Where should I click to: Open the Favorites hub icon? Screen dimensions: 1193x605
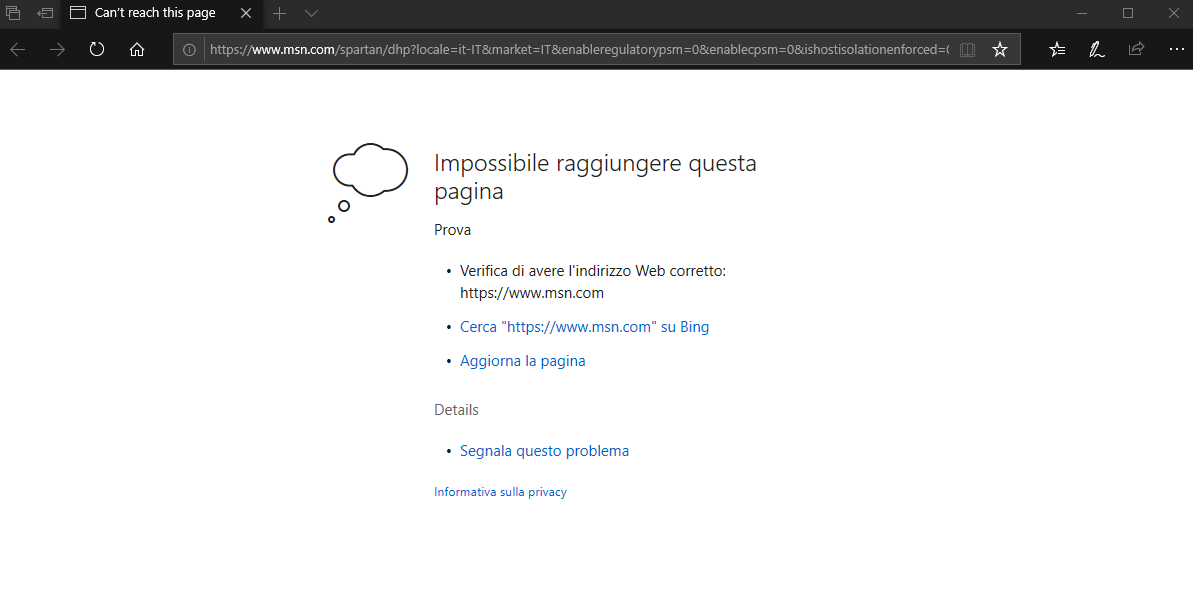click(x=1057, y=49)
